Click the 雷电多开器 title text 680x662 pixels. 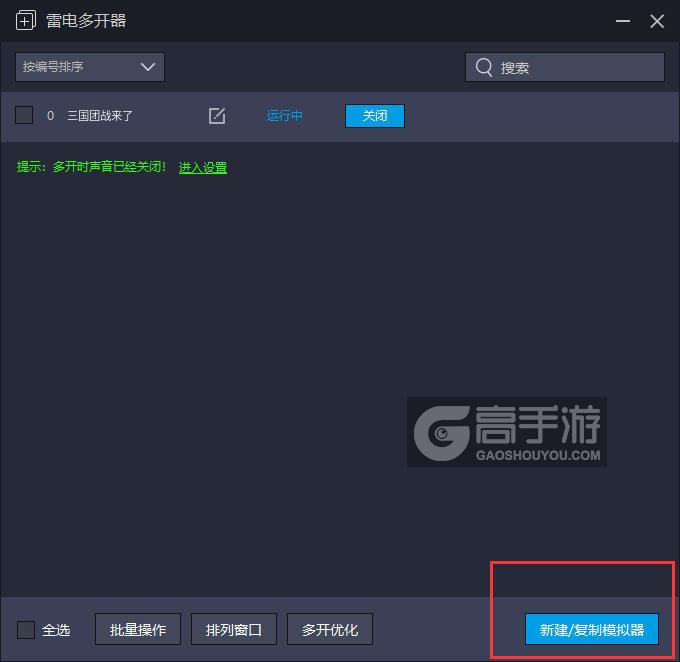pyautogui.click(x=86, y=21)
